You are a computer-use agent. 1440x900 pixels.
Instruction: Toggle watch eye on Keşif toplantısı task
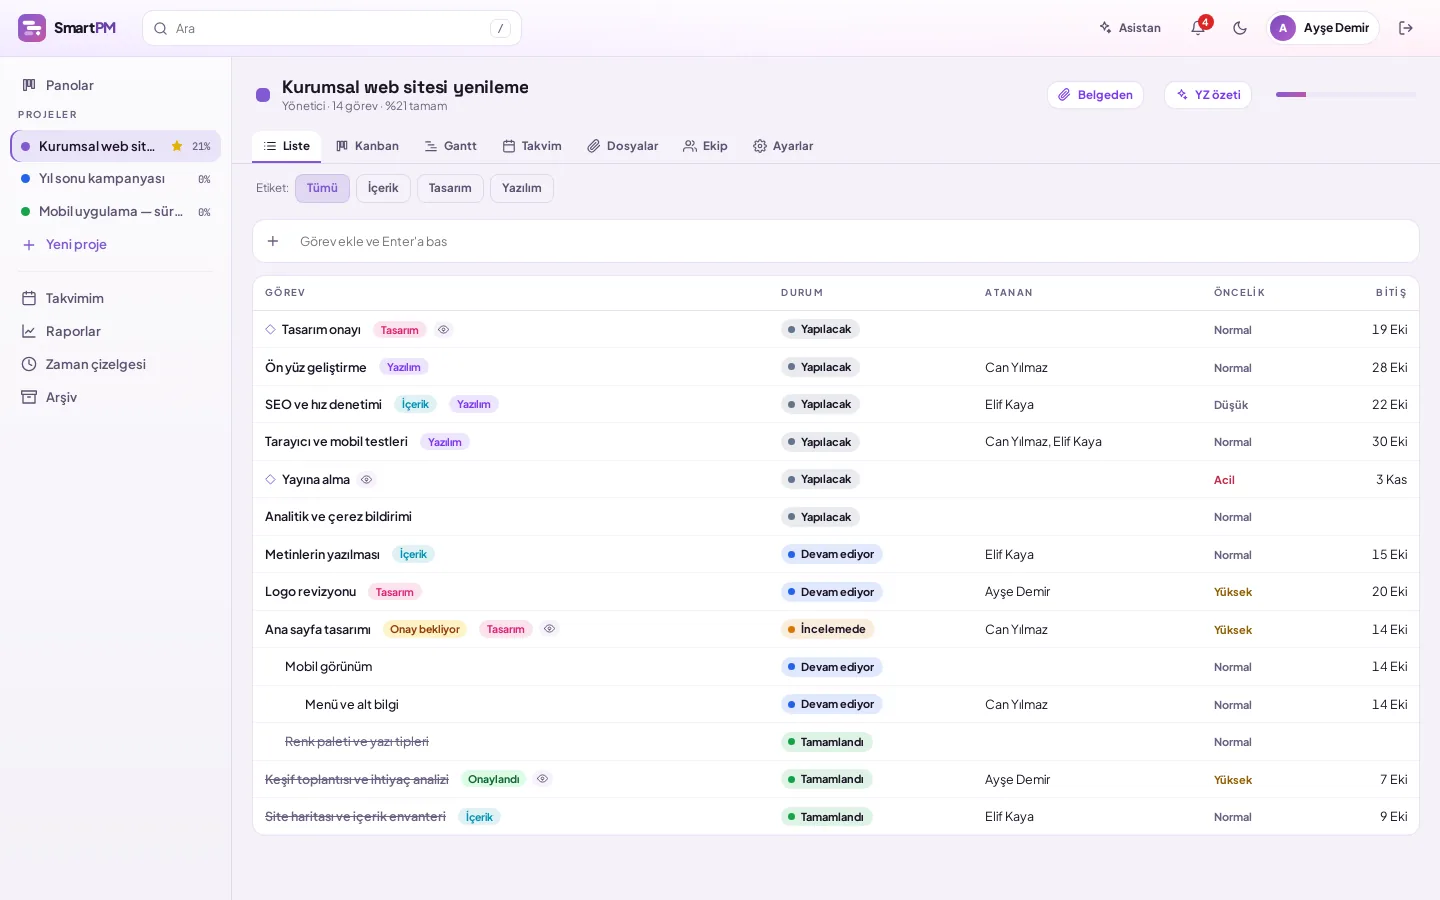tap(542, 779)
